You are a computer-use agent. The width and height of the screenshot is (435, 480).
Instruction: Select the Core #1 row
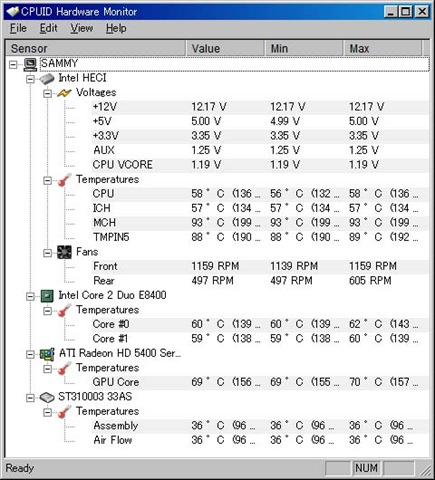(x=260, y=339)
